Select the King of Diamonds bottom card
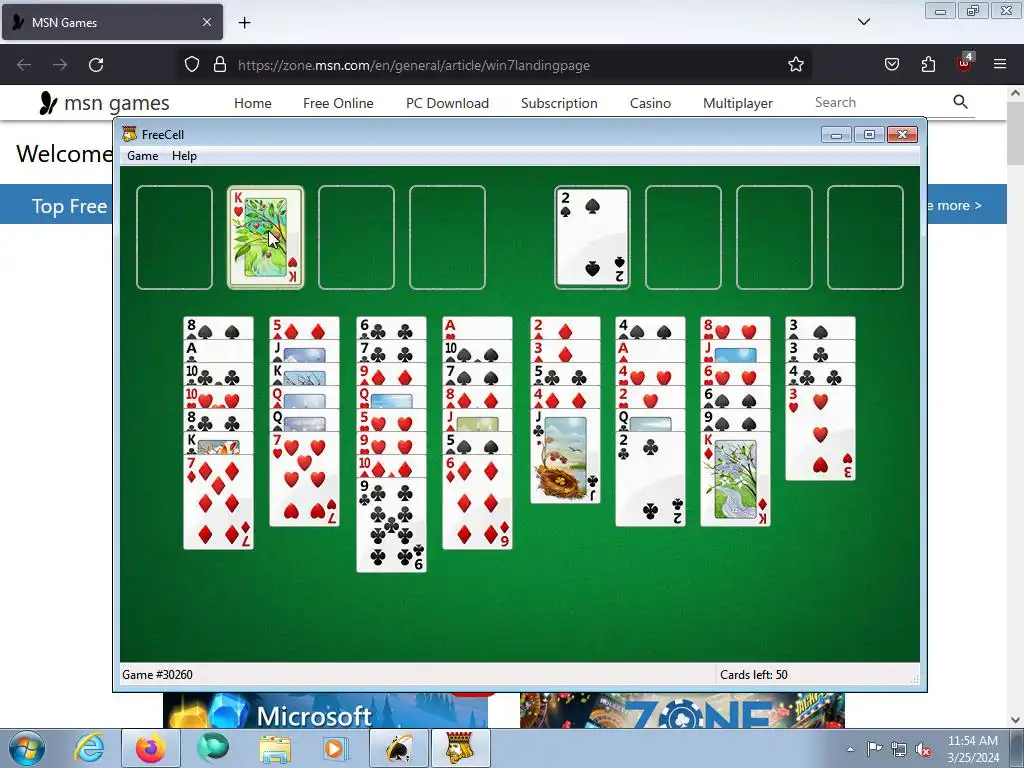1024x768 pixels. pyautogui.click(x=735, y=479)
